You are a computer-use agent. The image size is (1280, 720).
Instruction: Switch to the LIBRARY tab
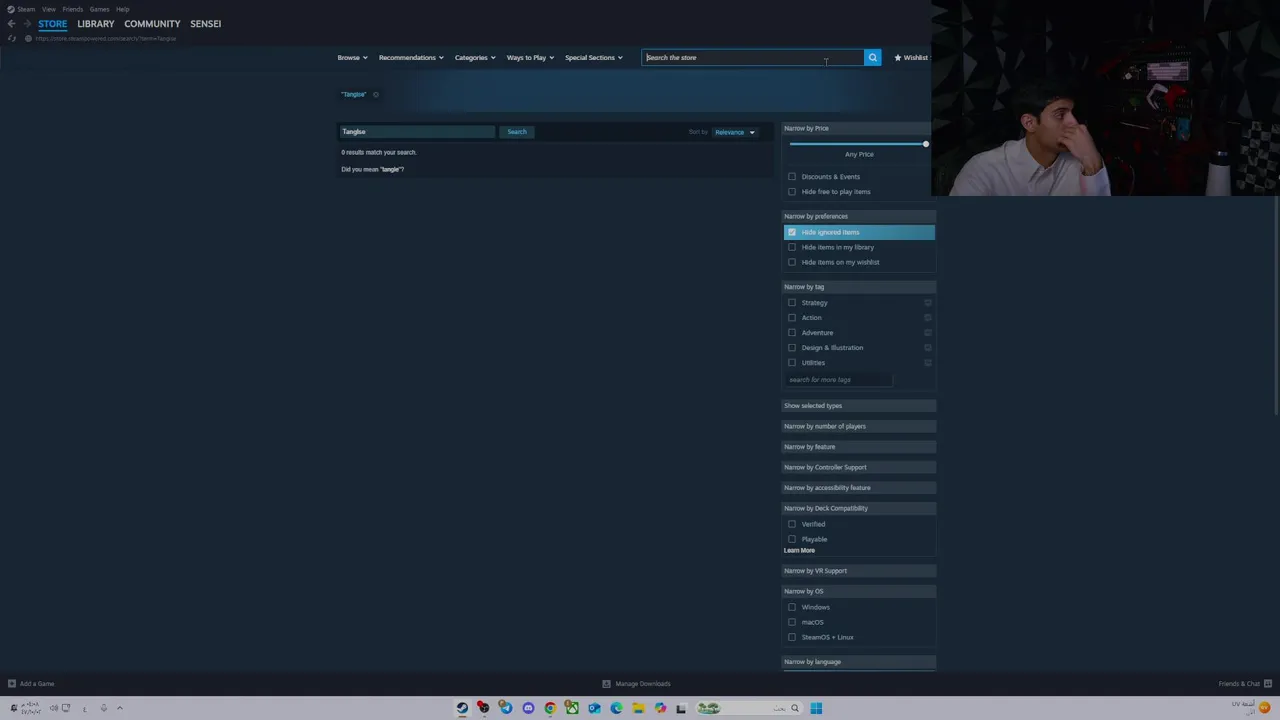(96, 23)
